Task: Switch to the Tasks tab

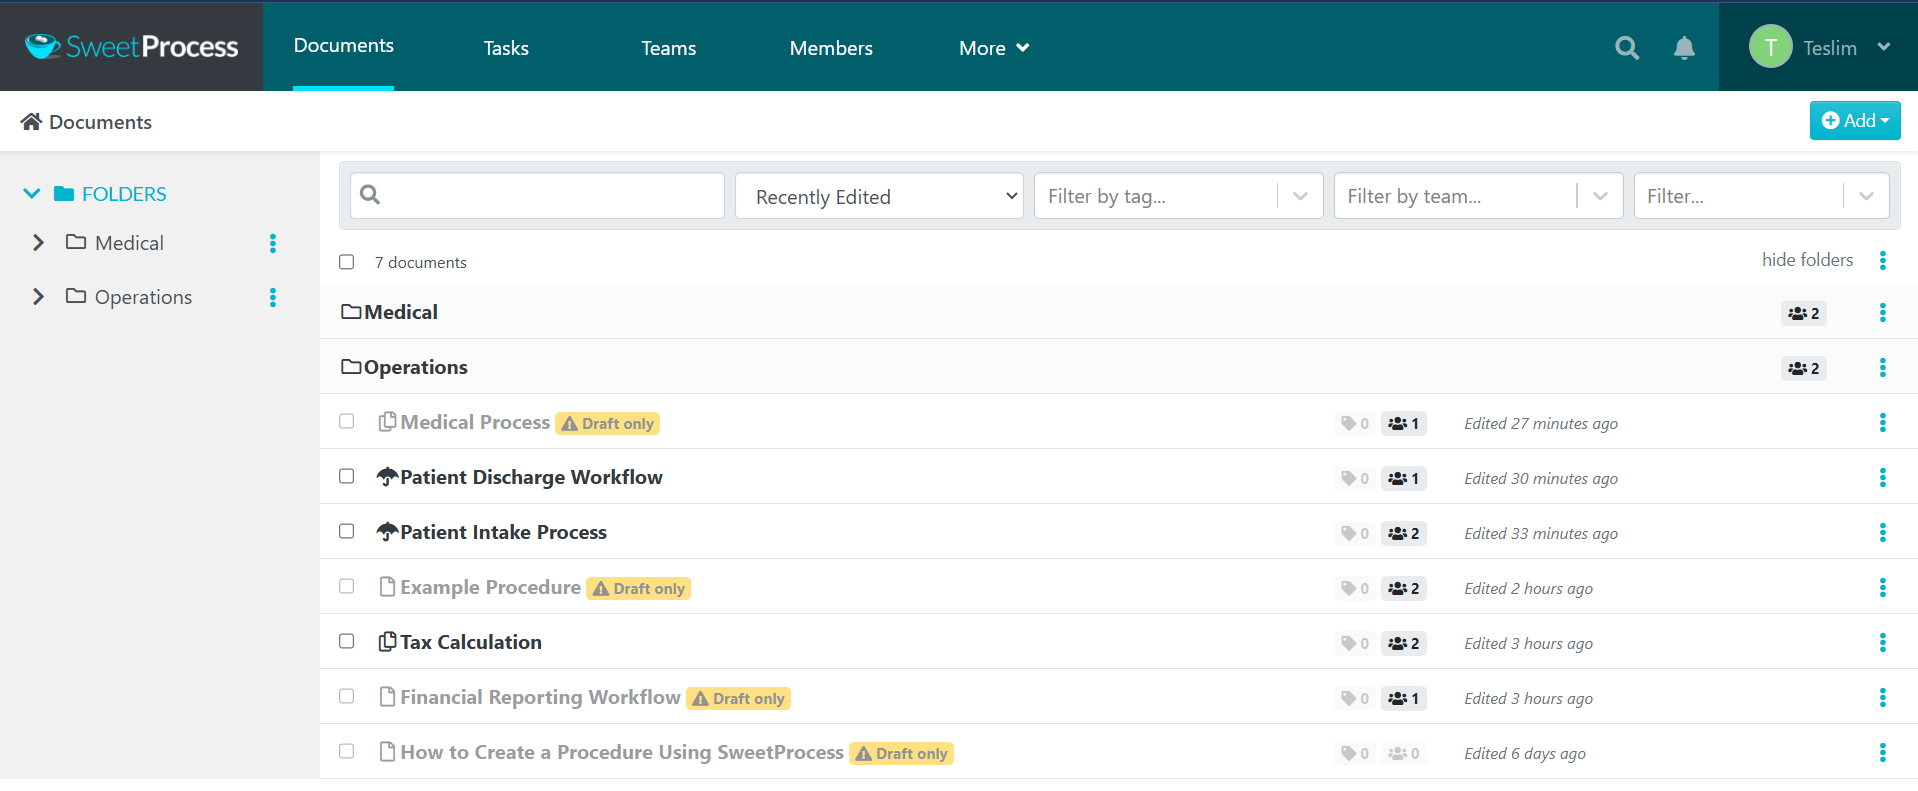Action: point(506,48)
